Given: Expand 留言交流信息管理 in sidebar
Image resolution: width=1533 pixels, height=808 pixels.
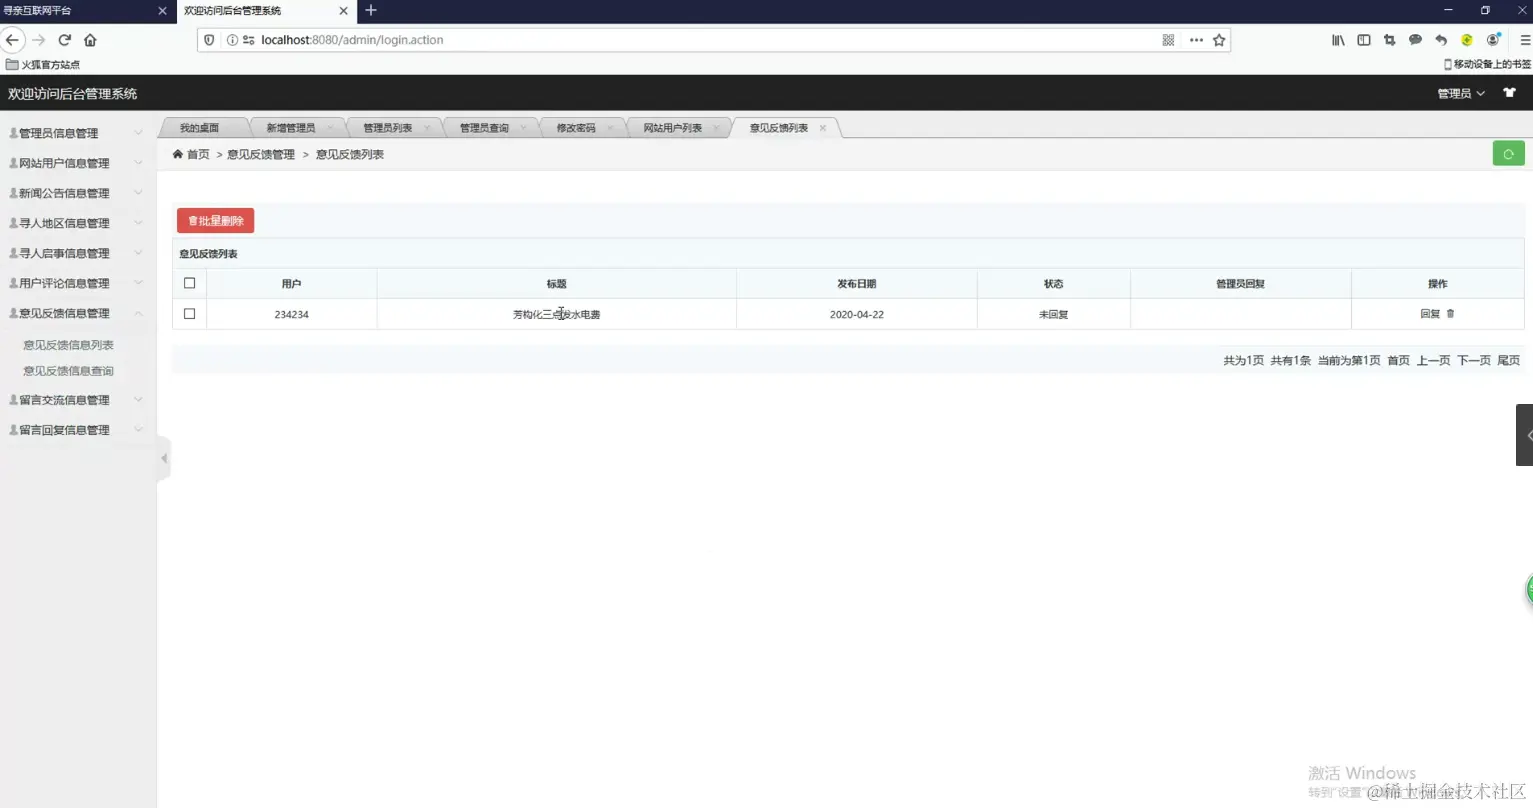Looking at the screenshot, I should (x=77, y=400).
